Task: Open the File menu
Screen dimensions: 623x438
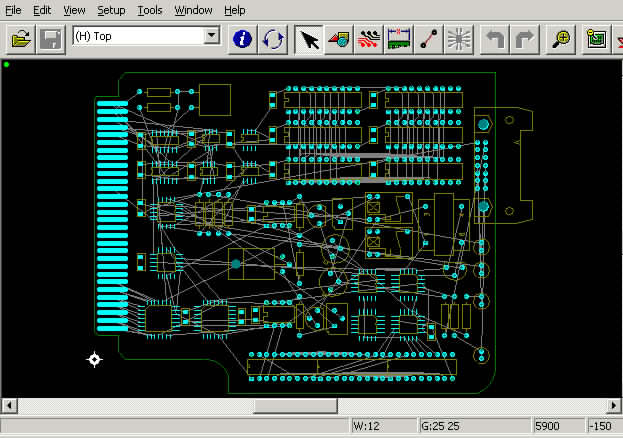Action: tap(14, 9)
